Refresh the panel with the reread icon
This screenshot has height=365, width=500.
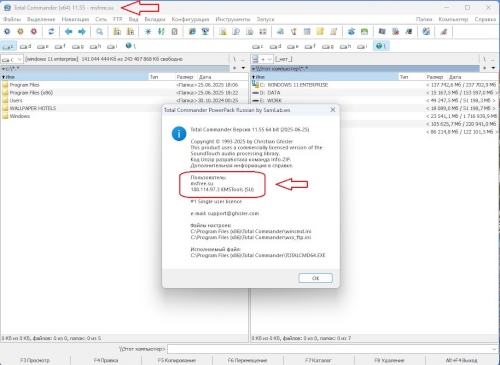(x=51, y=32)
